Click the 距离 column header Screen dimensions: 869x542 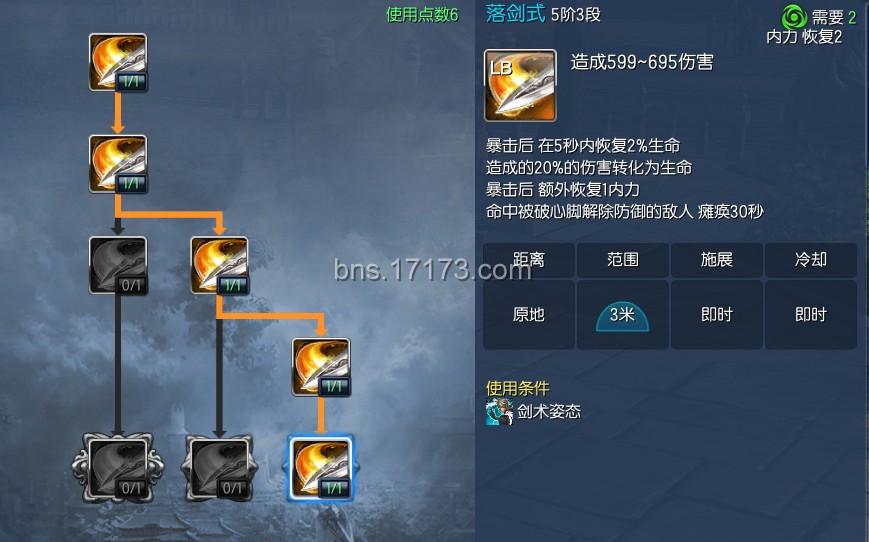coord(529,259)
